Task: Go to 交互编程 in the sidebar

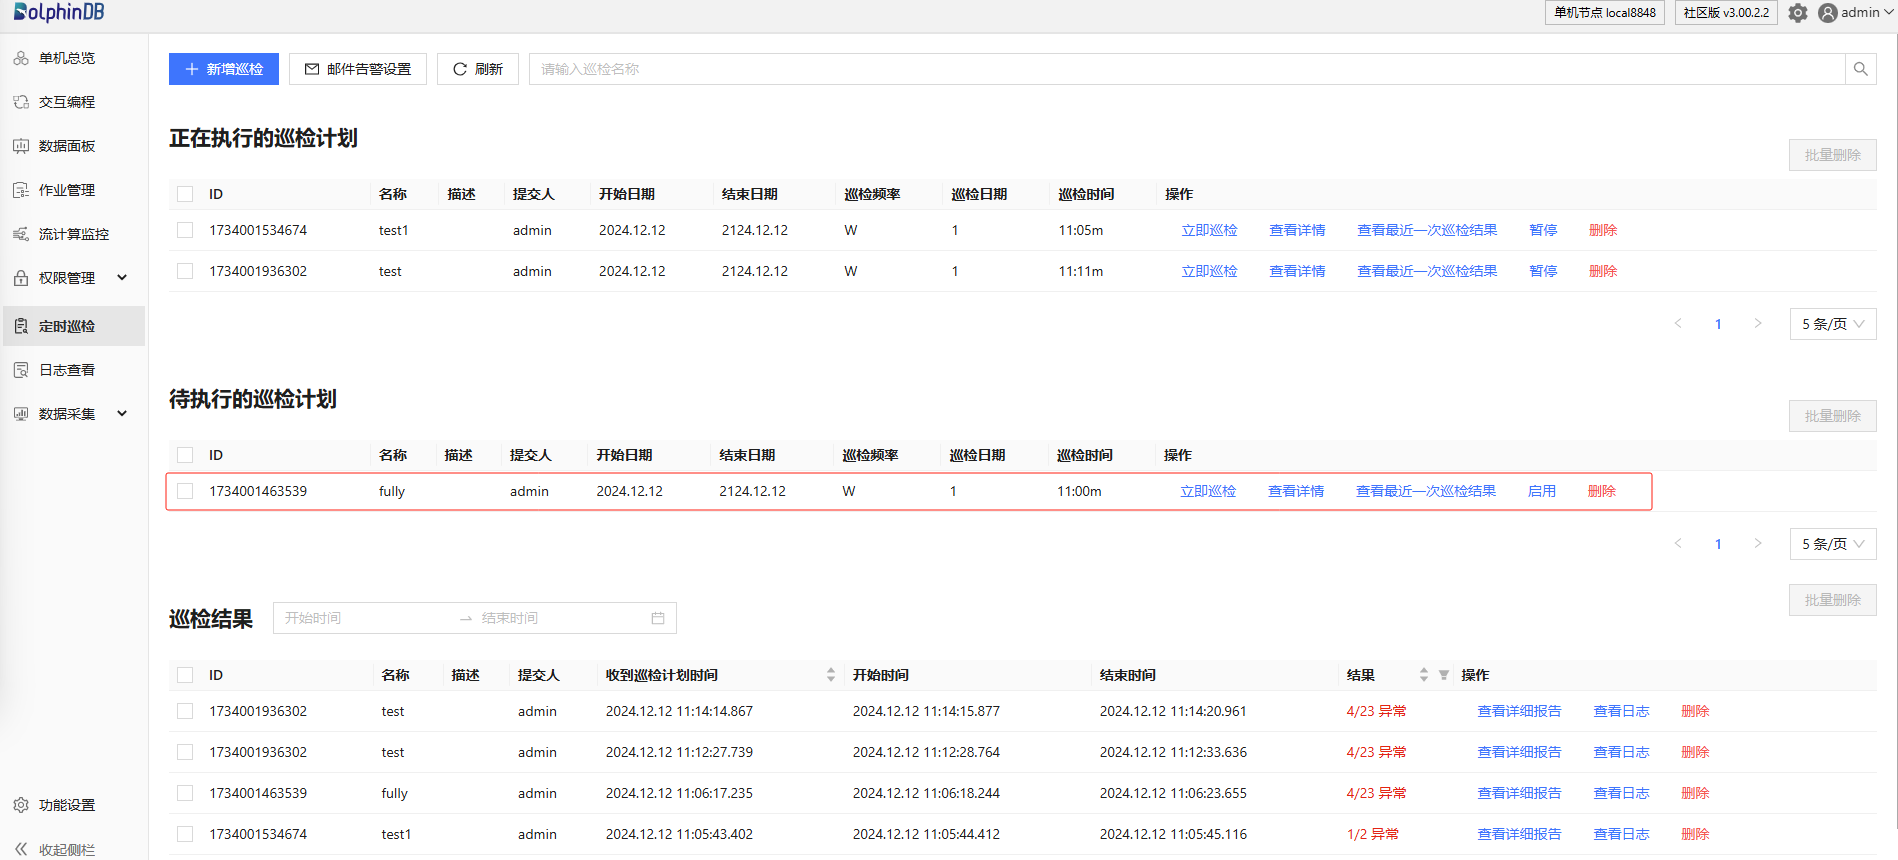Action: (67, 102)
